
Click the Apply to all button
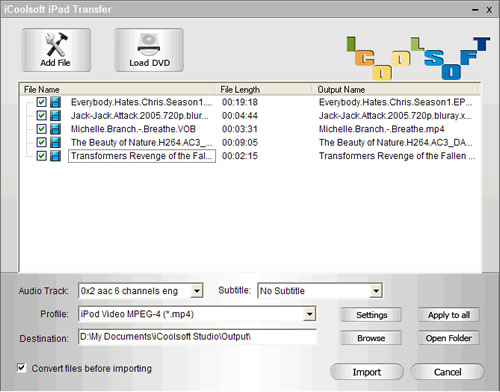click(449, 315)
